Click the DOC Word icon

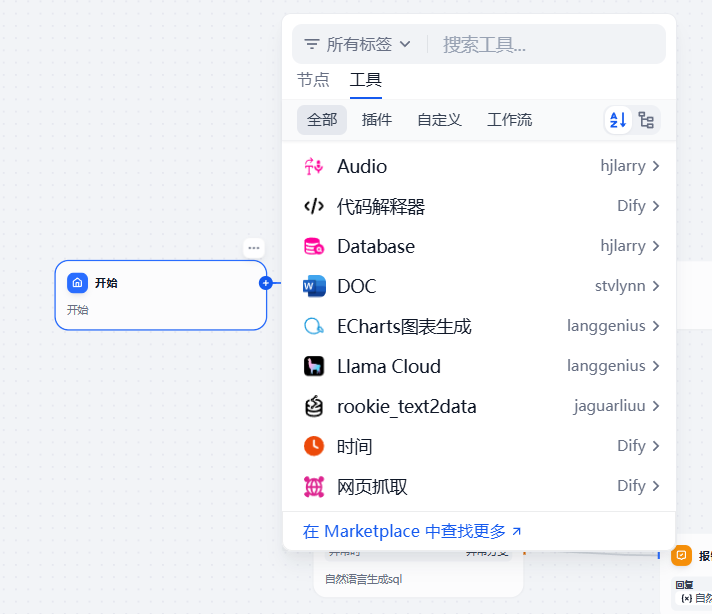(x=314, y=286)
